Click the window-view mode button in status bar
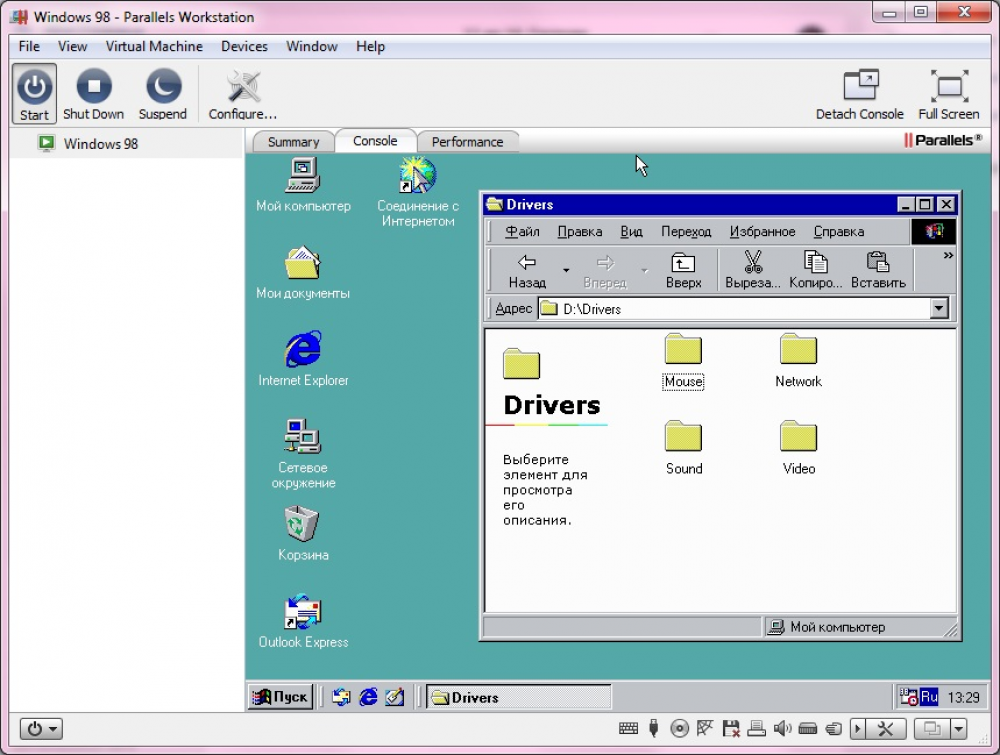Screen dimensions: 1000x755 [x=932, y=728]
